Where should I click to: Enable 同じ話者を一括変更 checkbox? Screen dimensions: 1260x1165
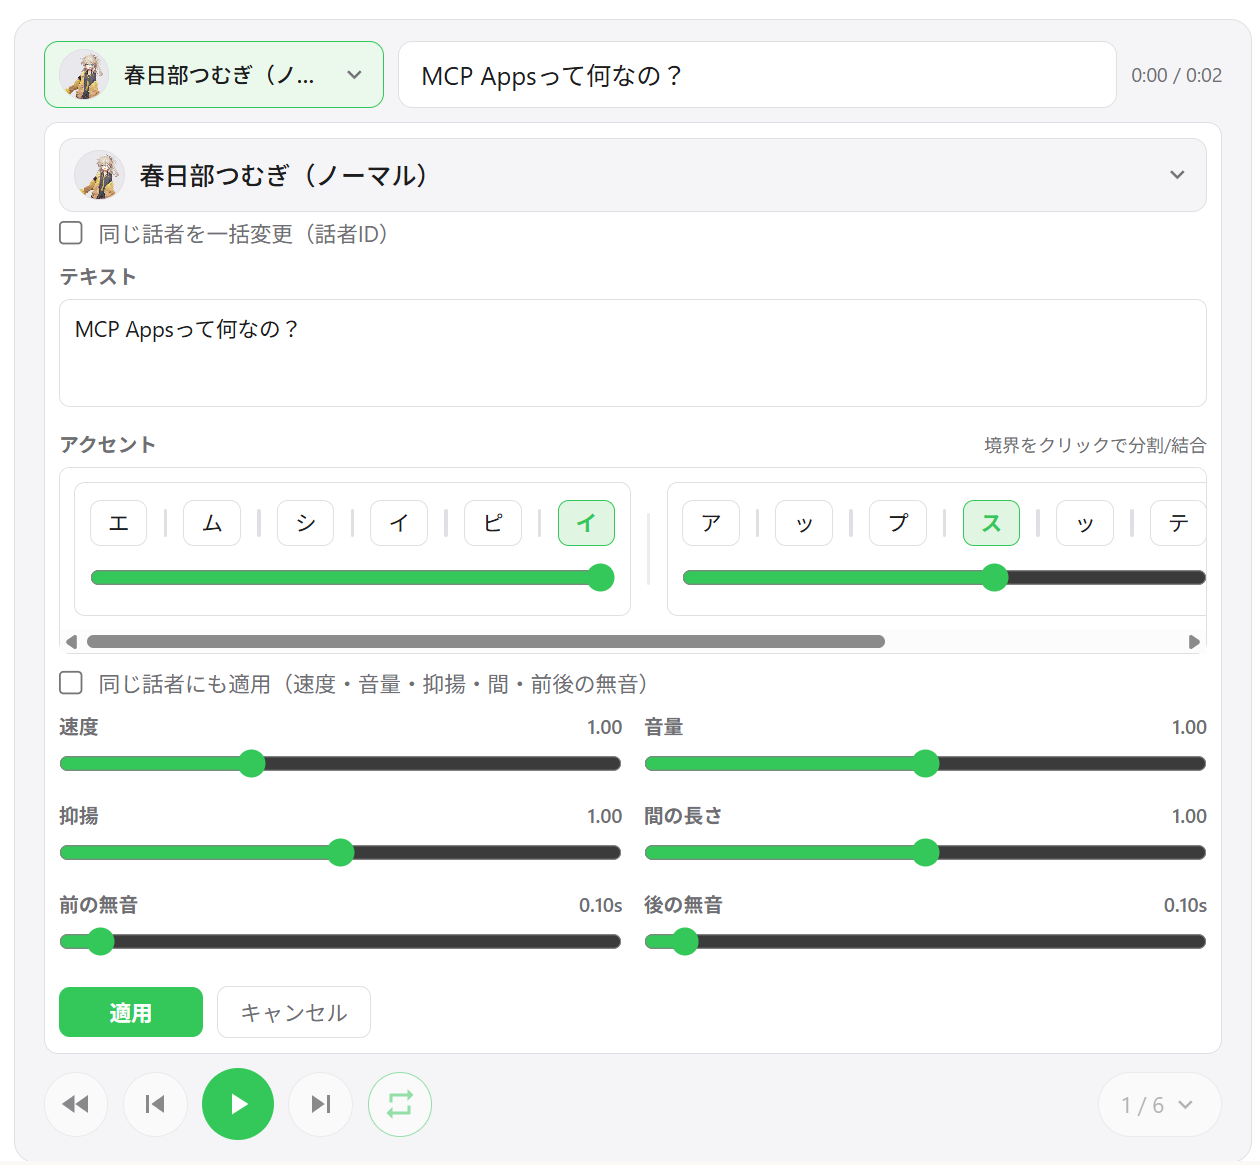[71, 233]
